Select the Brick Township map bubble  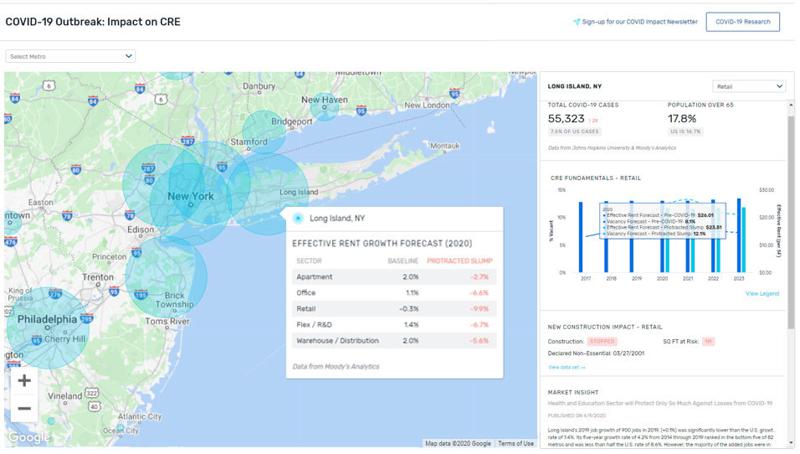click(x=166, y=278)
